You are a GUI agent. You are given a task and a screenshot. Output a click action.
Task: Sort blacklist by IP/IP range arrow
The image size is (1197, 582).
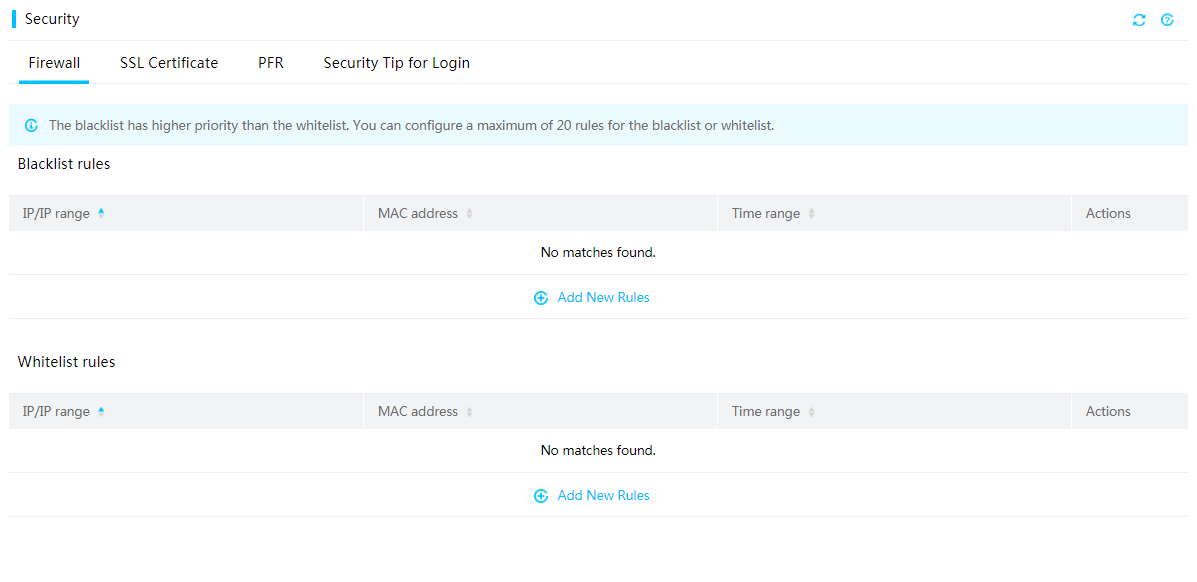(x=101, y=214)
